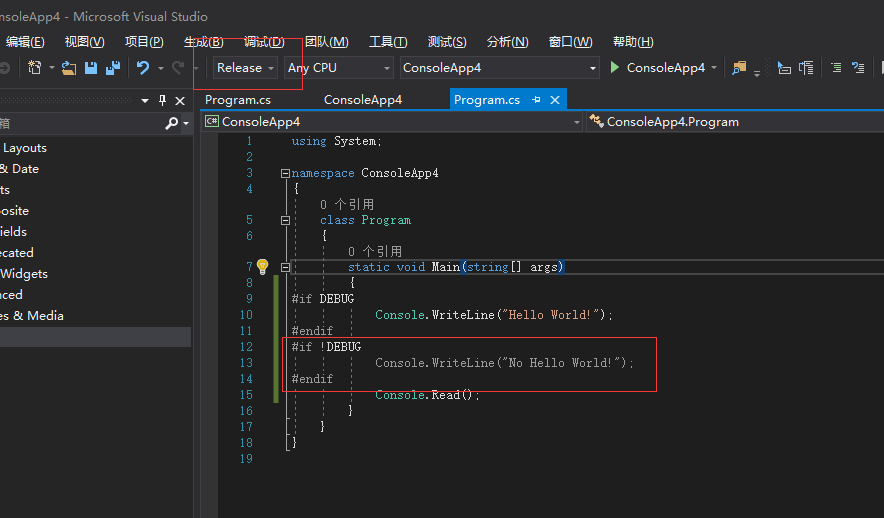The image size is (884, 518).
Task: Collapse the namespace ConsoleApp4 block
Action: [285, 174]
